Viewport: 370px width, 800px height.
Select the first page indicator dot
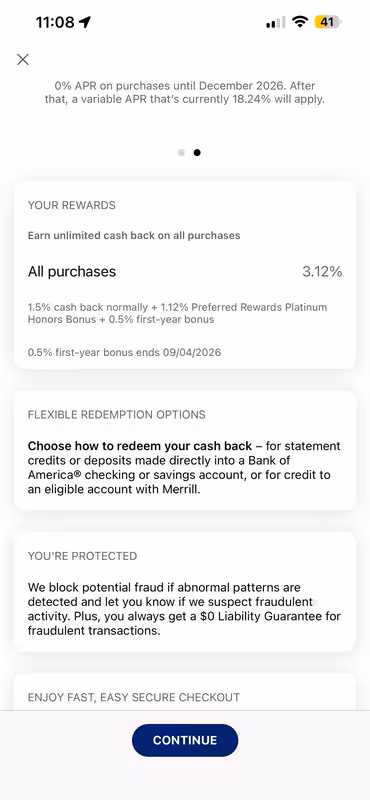click(x=181, y=153)
